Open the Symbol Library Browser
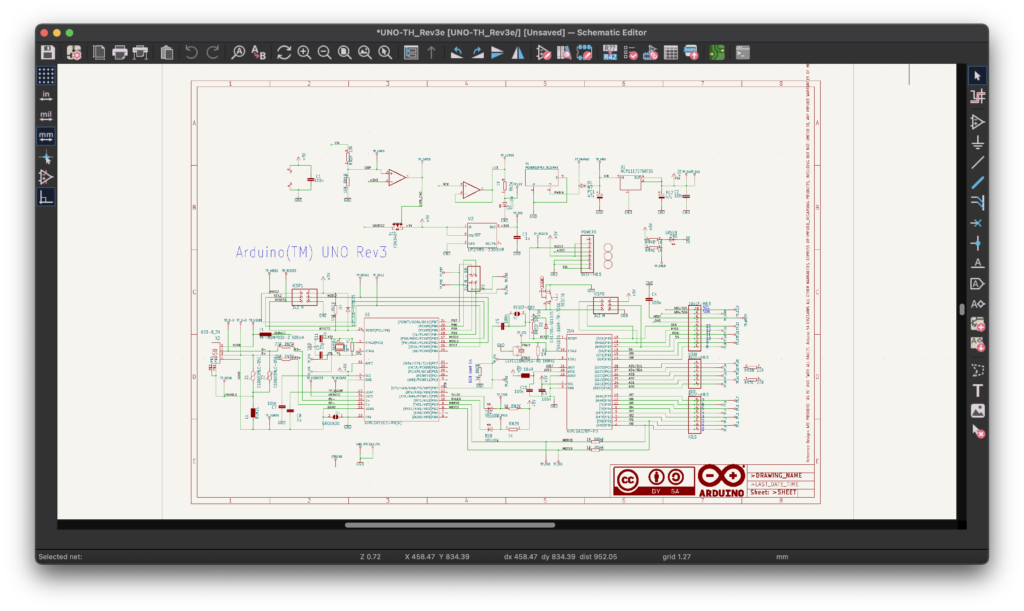The image size is (1024, 611). pos(564,53)
